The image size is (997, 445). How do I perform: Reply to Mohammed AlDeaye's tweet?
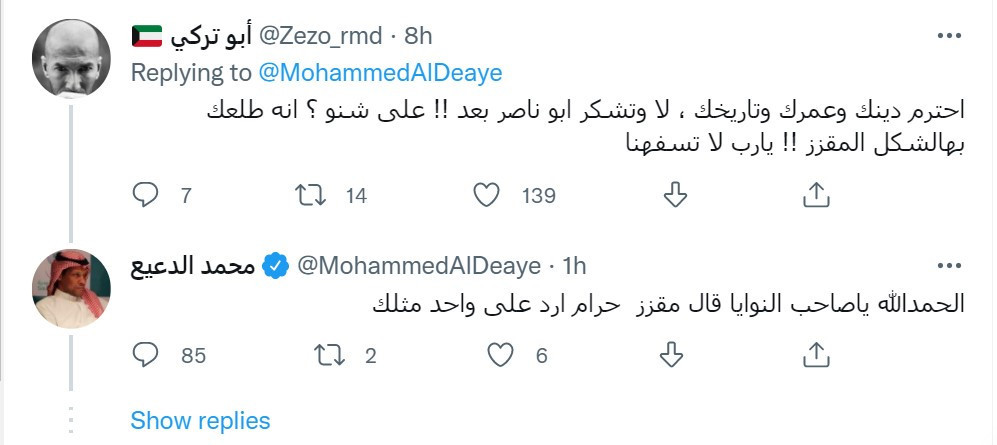(x=145, y=355)
